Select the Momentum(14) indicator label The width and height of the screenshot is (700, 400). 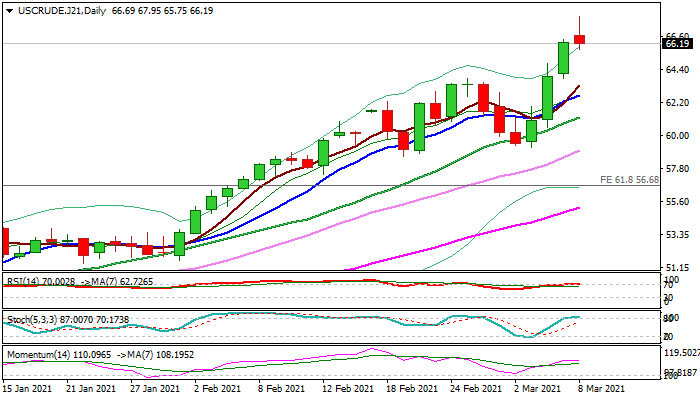point(38,353)
